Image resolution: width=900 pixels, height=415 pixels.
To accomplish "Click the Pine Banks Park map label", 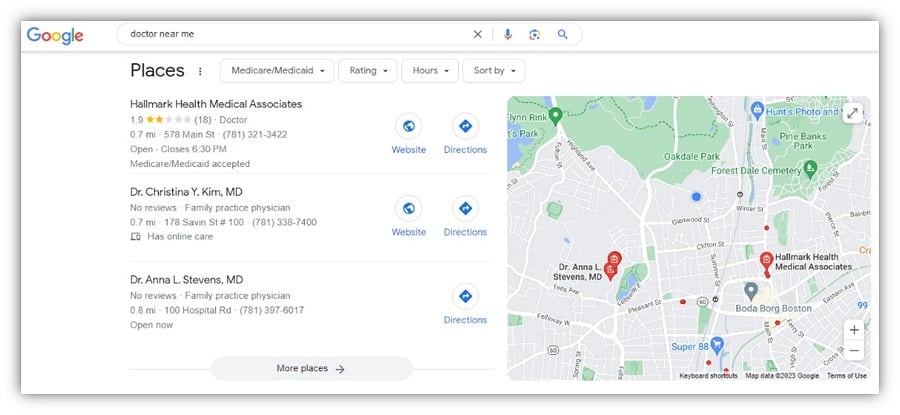I will (x=803, y=141).
